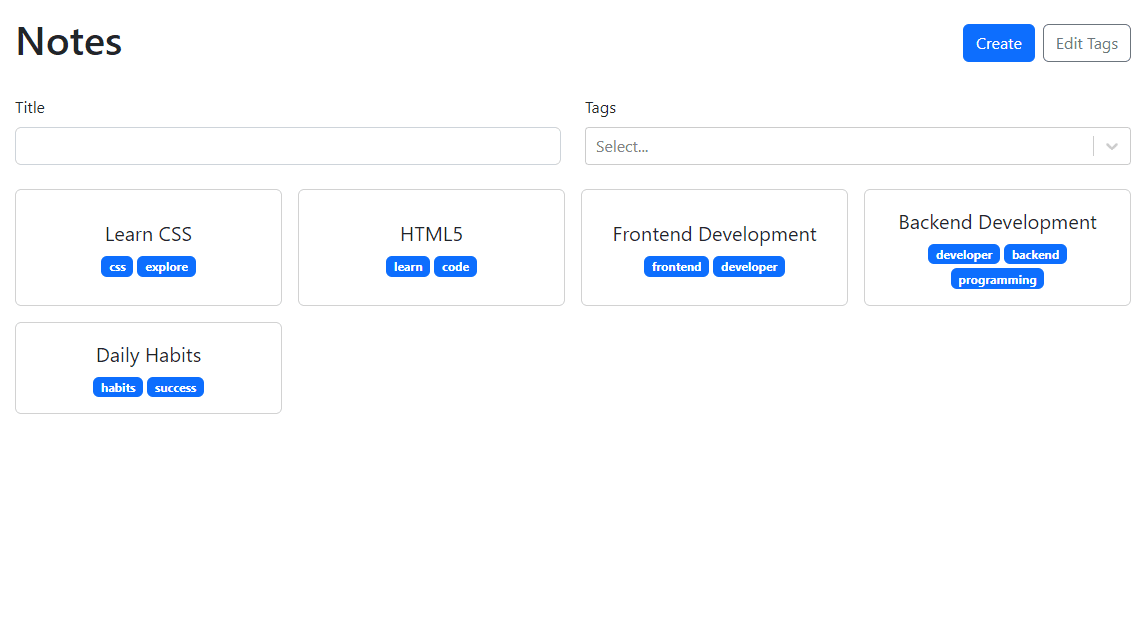Focus the Title search input field
Image resolution: width=1143 pixels, height=643 pixels.
pos(287,146)
